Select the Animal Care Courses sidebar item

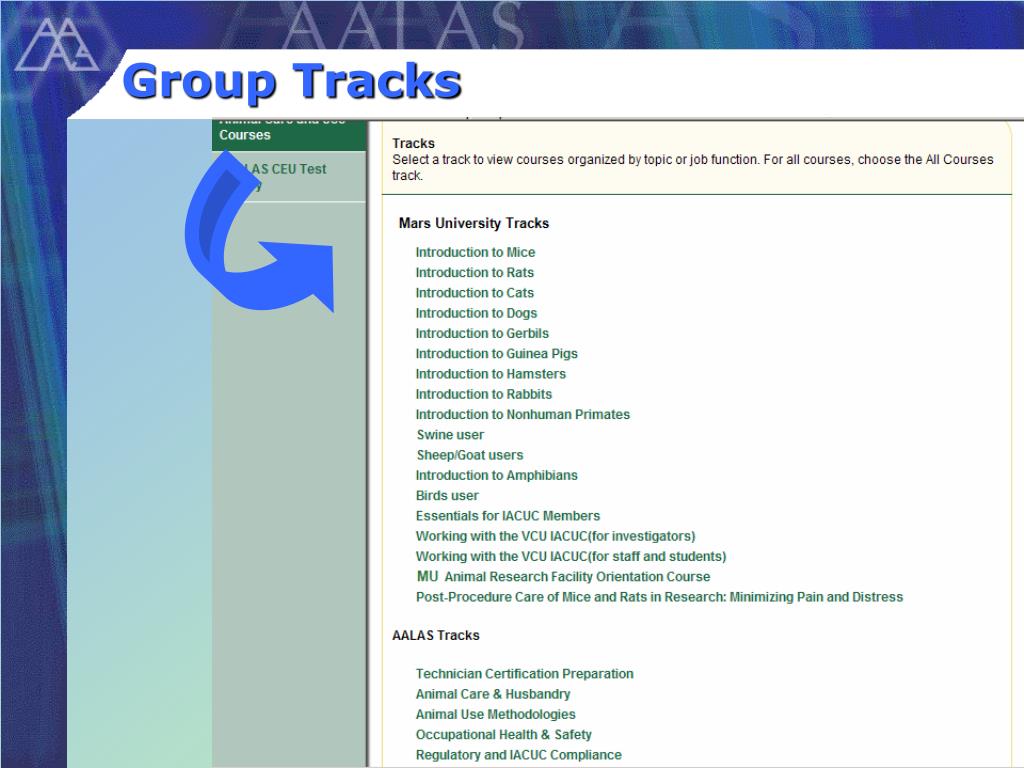[289, 134]
